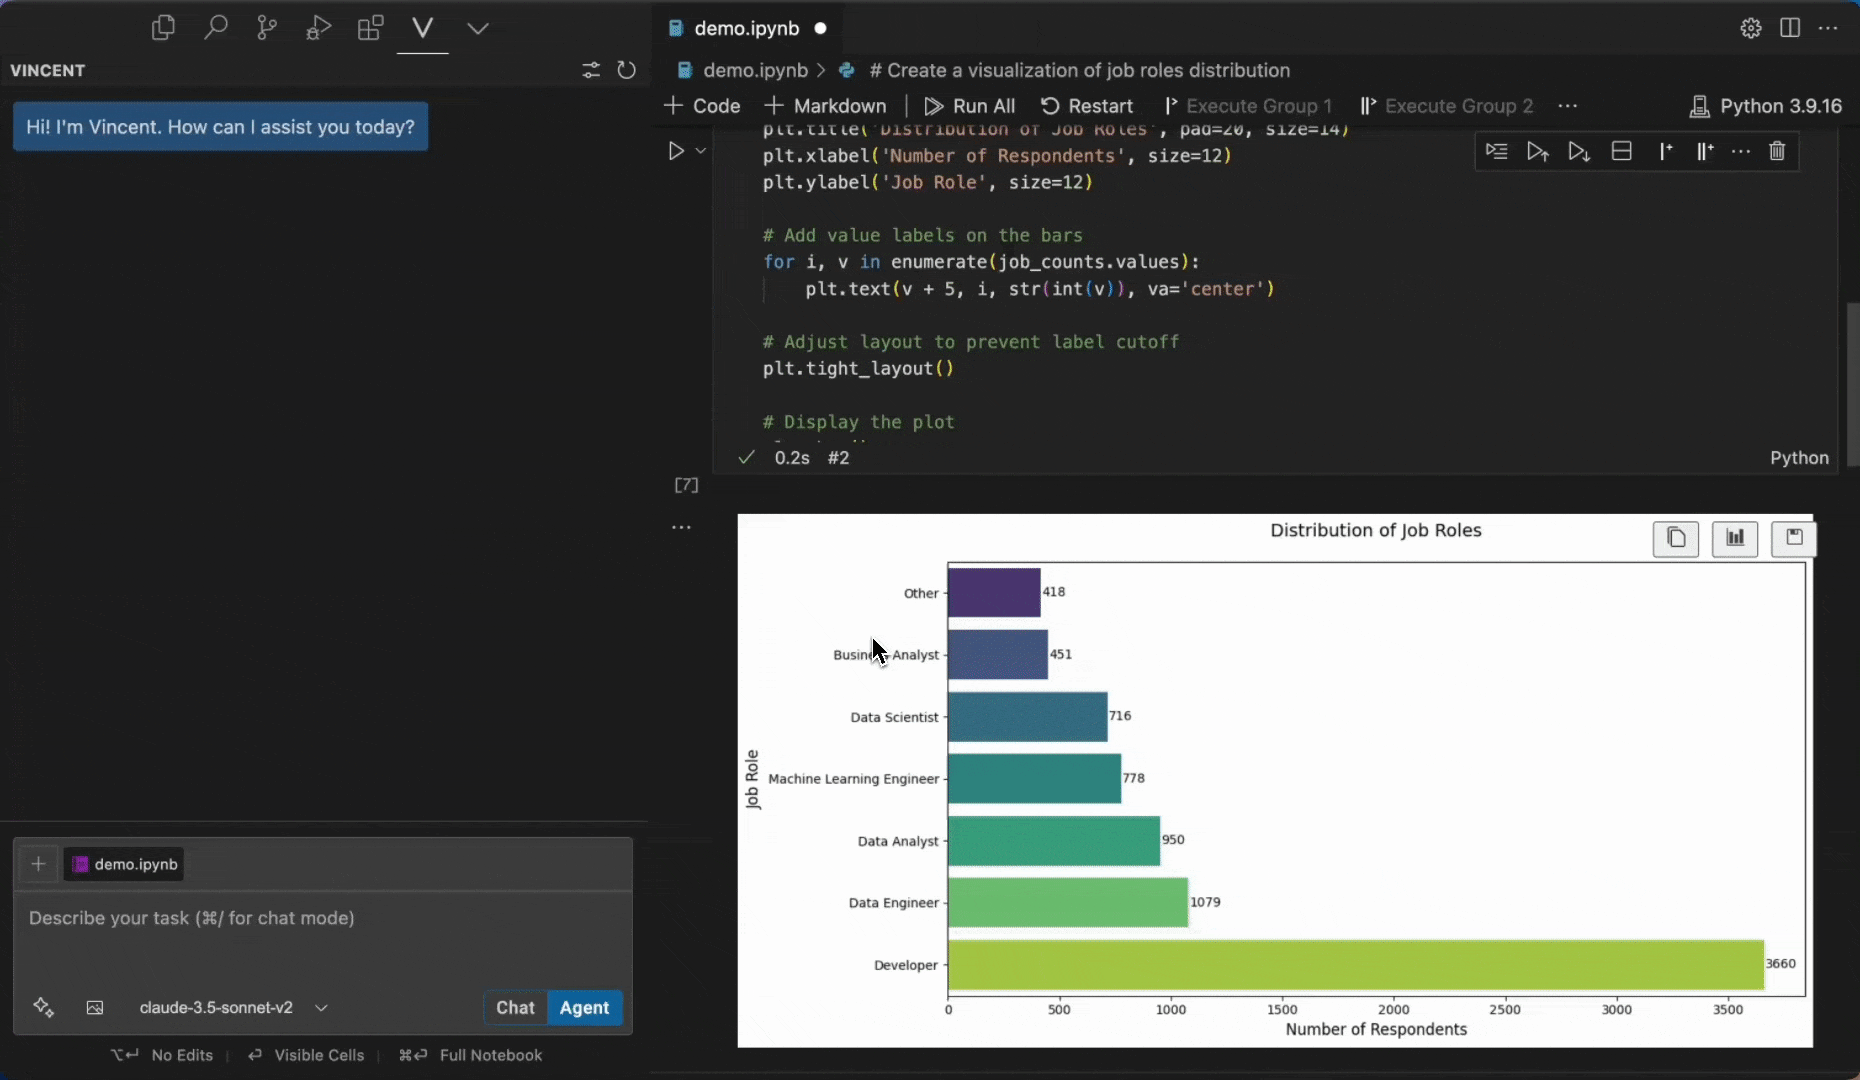Open cell toolbar more actions ellipsis
This screenshot has height=1080, width=1860.
click(x=1741, y=151)
